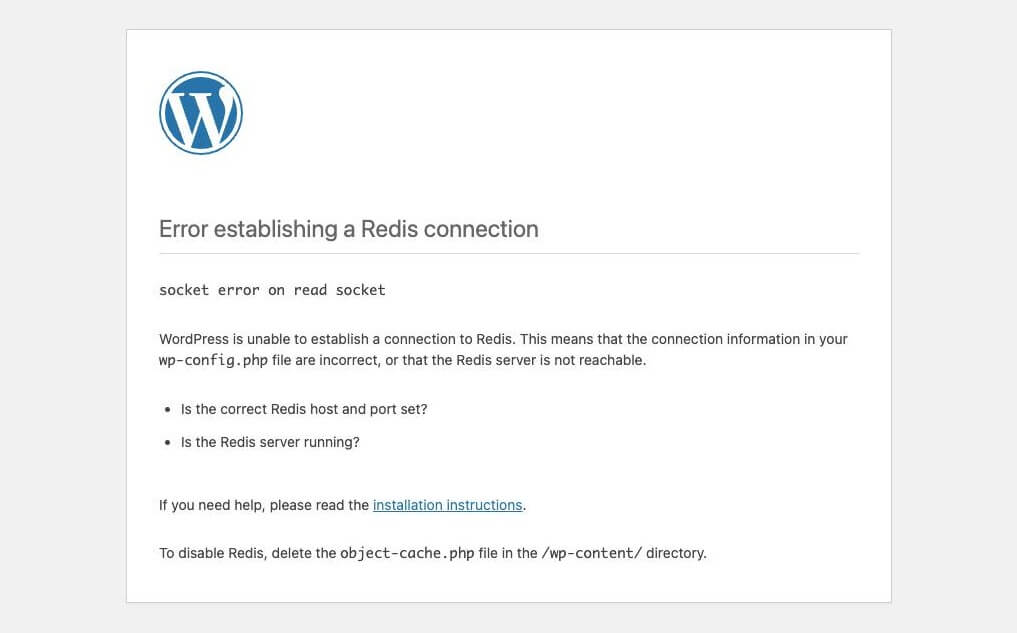Click the bullet before Redis host question
1017x633 pixels.
click(167, 410)
